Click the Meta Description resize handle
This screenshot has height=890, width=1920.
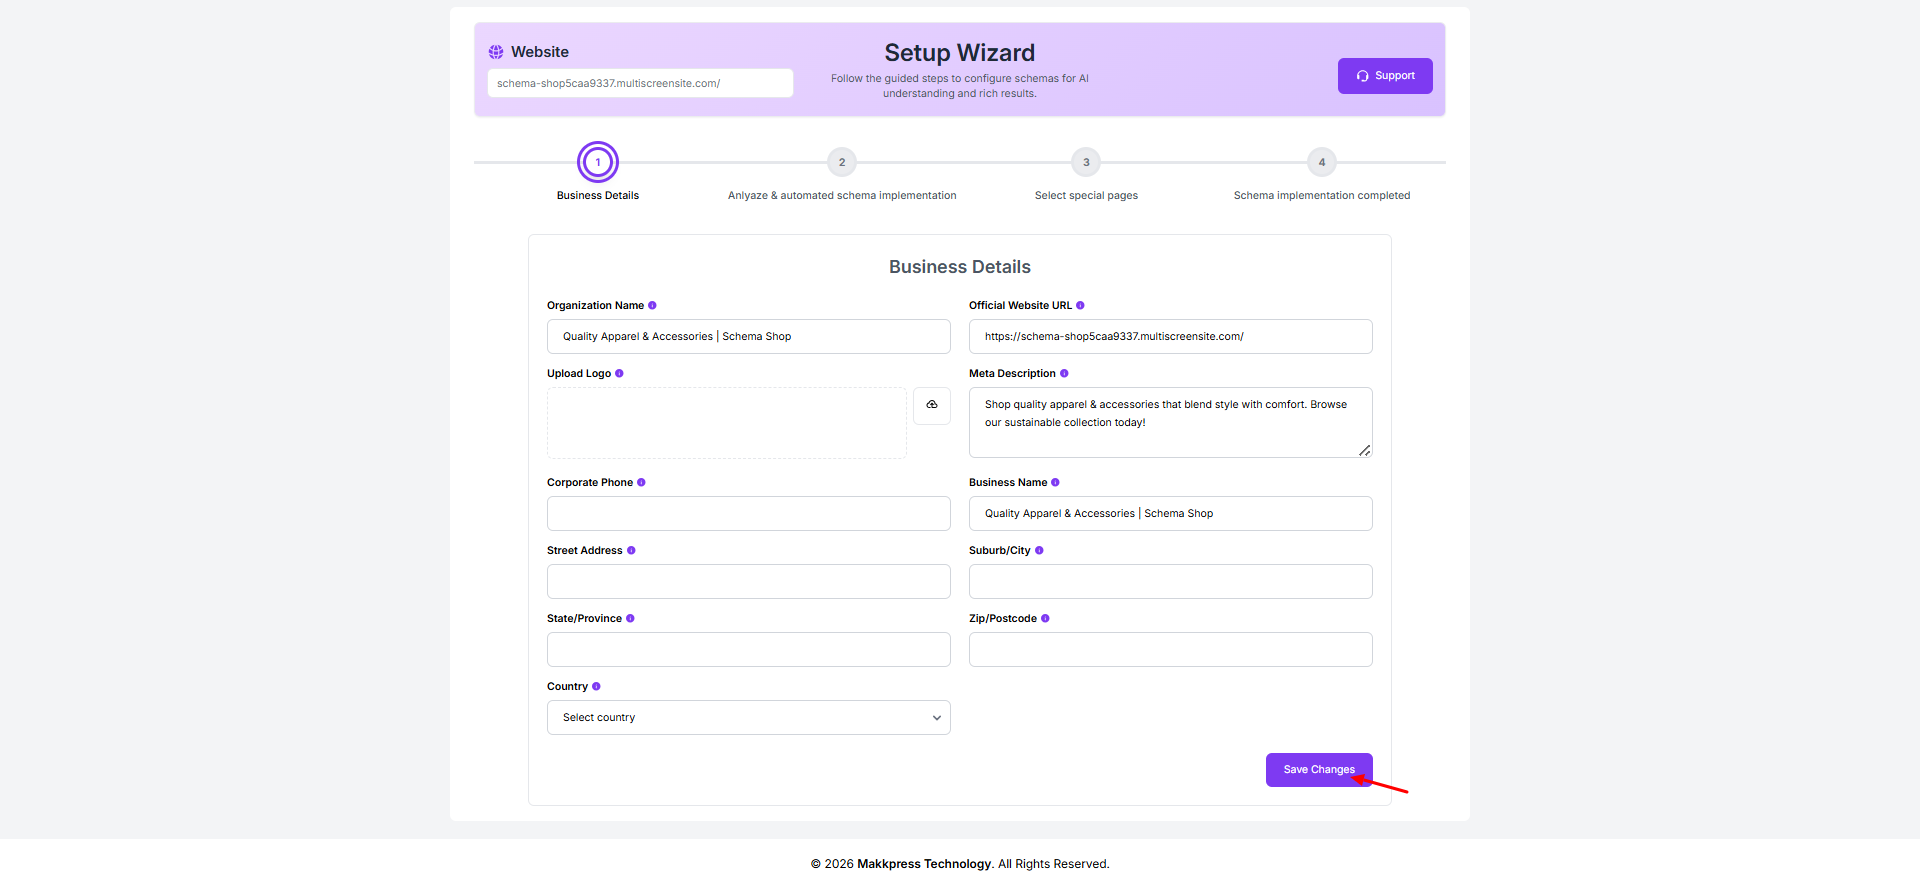pyautogui.click(x=1364, y=451)
